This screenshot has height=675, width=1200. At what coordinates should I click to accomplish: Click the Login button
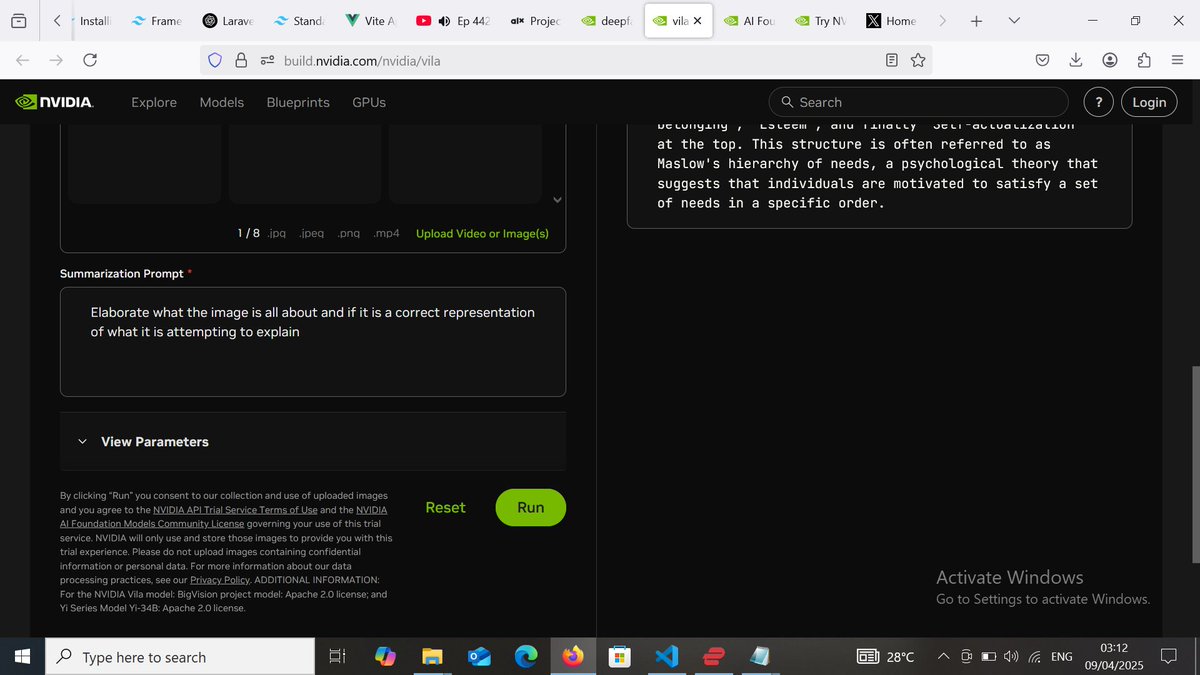[x=1149, y=102]
